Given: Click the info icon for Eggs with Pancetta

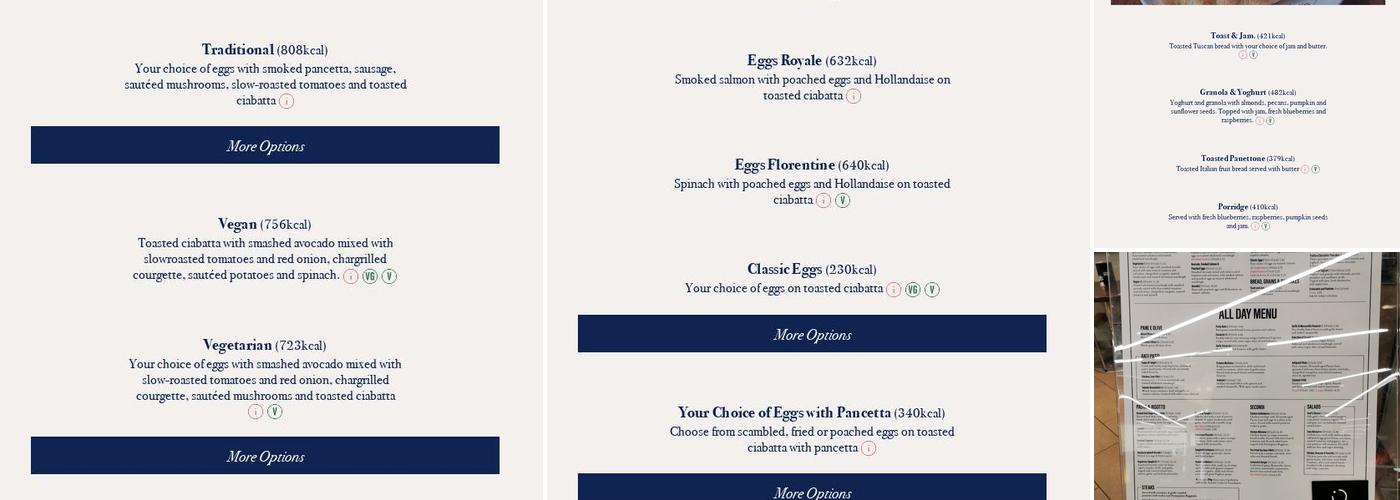Looking at the screenshot, I should pos(868,448).
